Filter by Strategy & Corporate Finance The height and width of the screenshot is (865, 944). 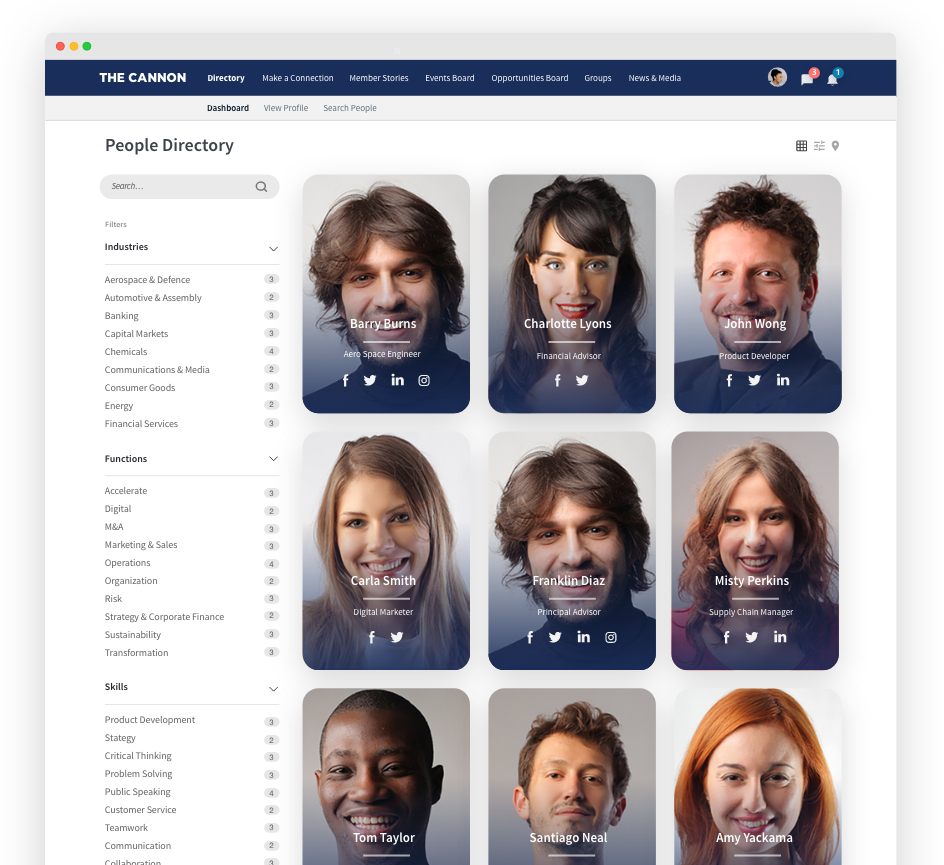(164, 617)
